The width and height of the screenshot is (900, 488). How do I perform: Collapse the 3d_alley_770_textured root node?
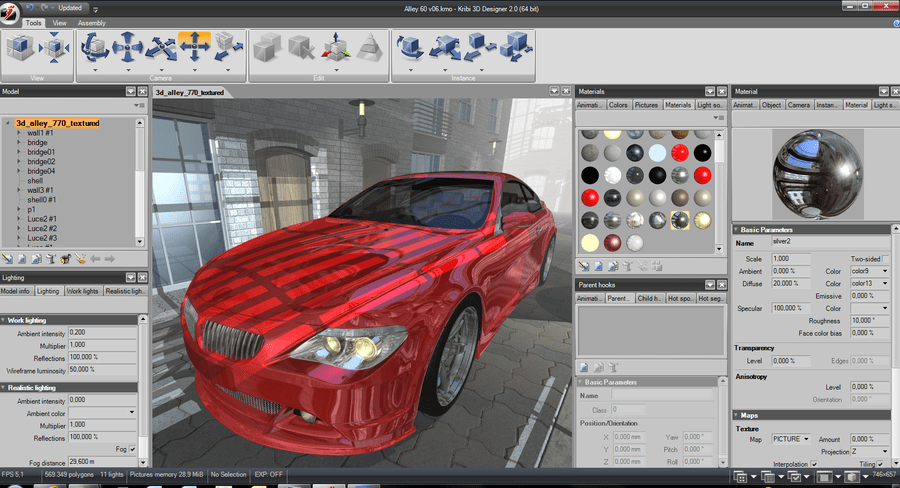pyautogui.click(x=7, y=123)
